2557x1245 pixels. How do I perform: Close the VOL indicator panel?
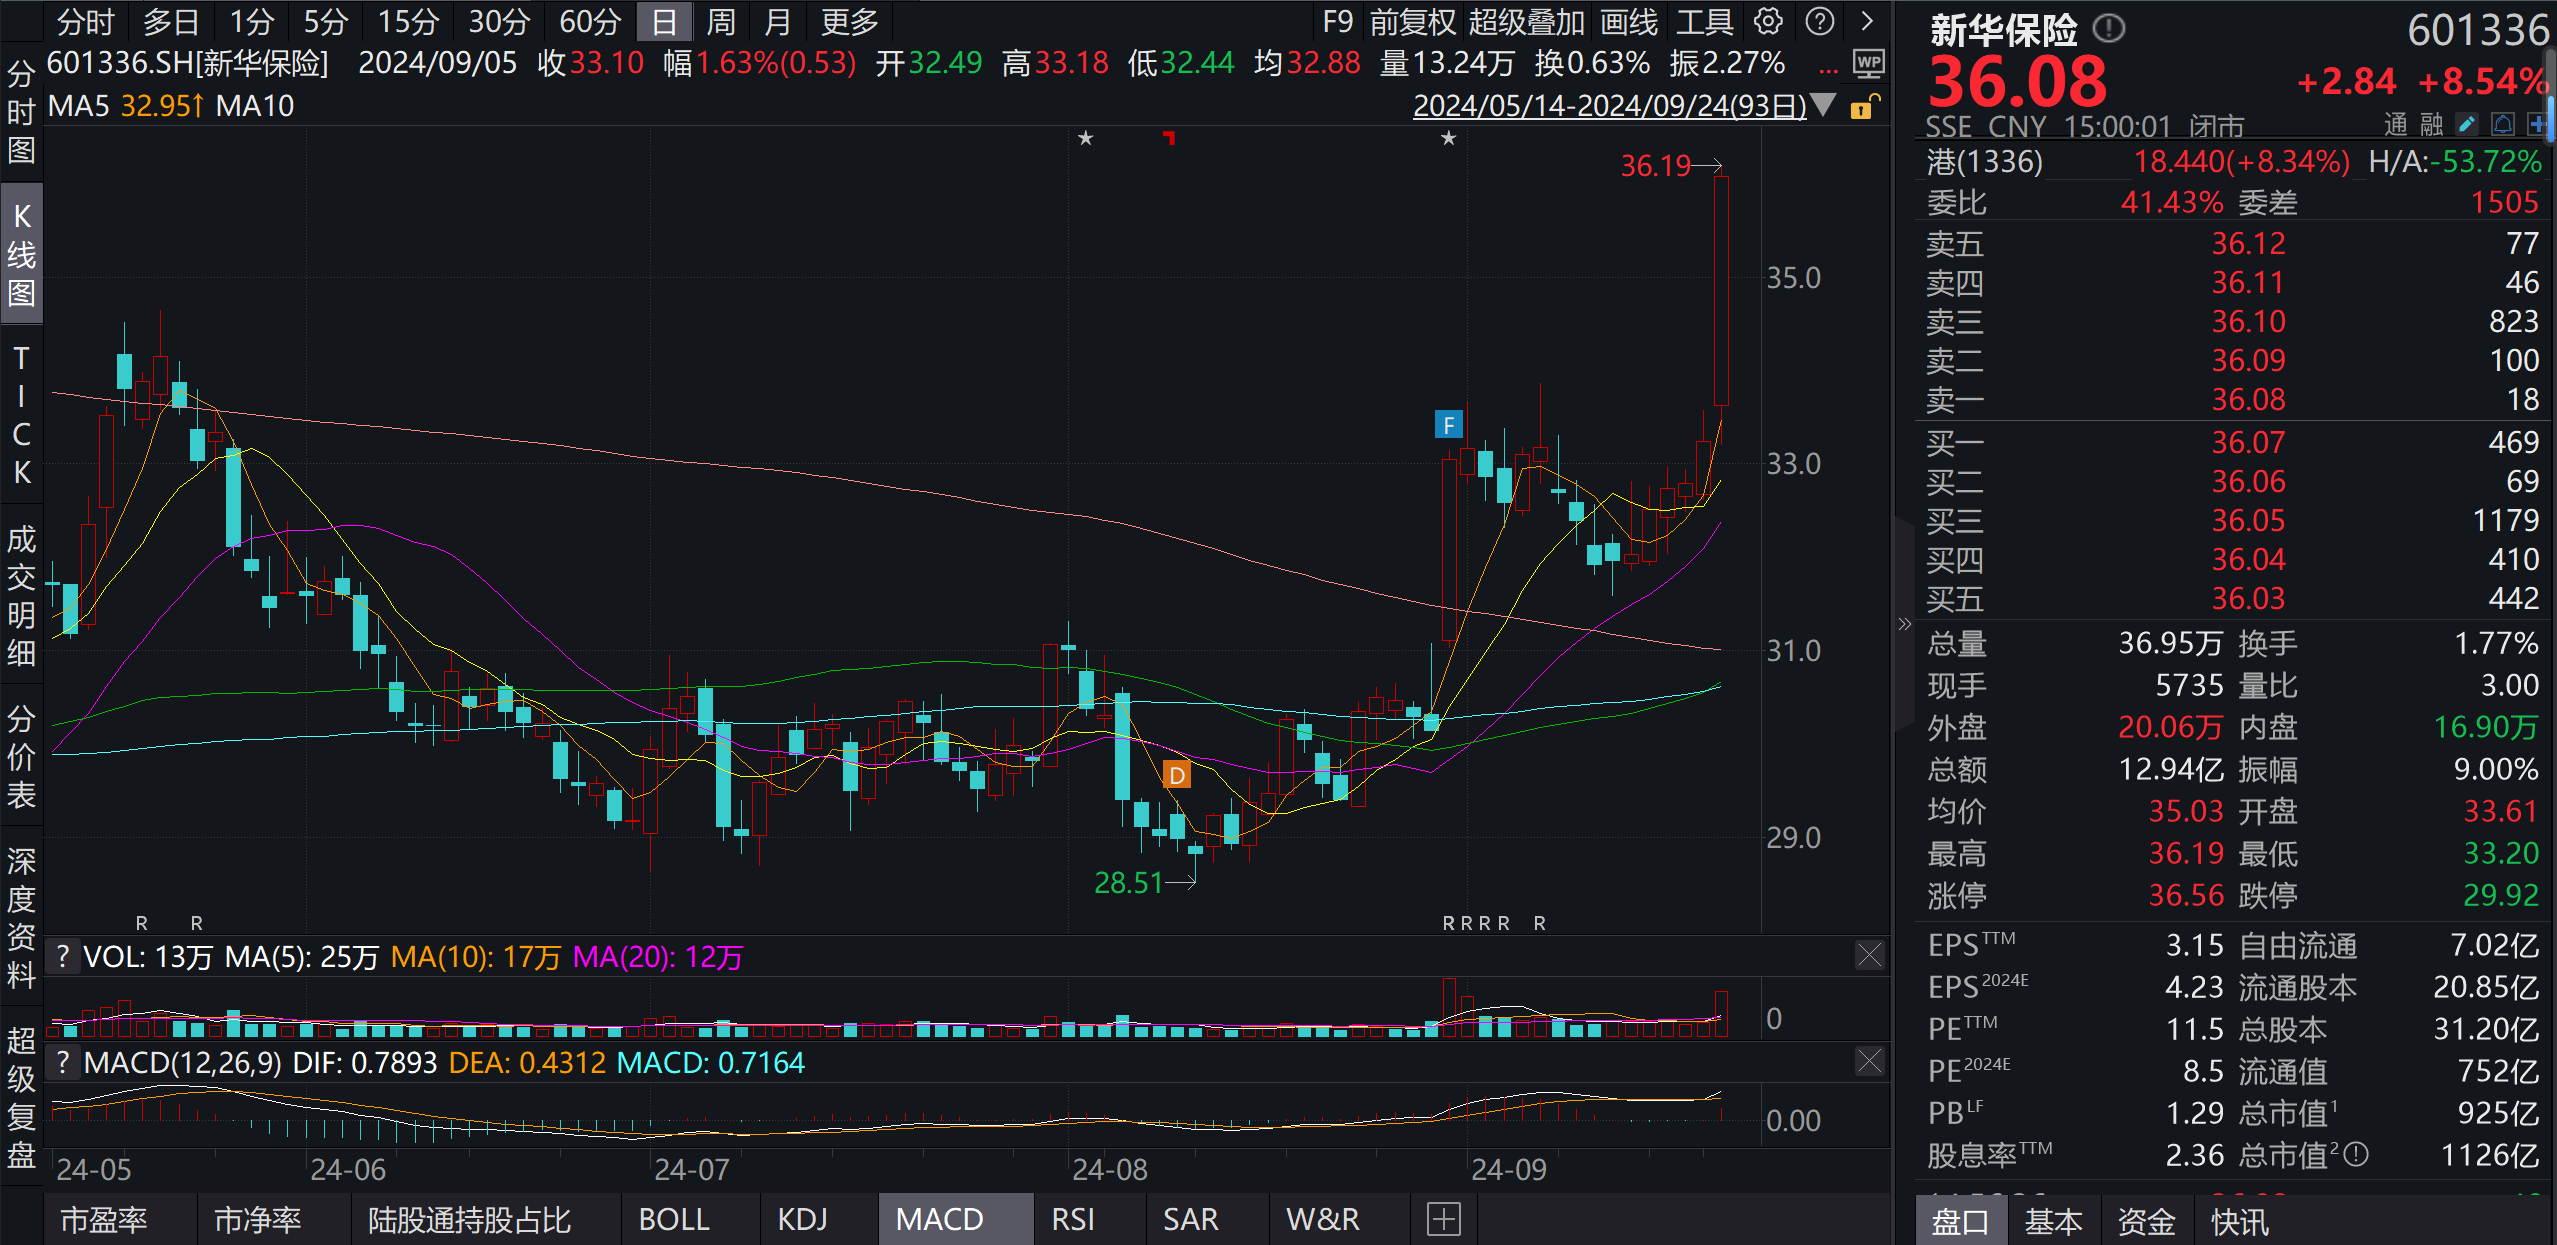(1869, 955)
